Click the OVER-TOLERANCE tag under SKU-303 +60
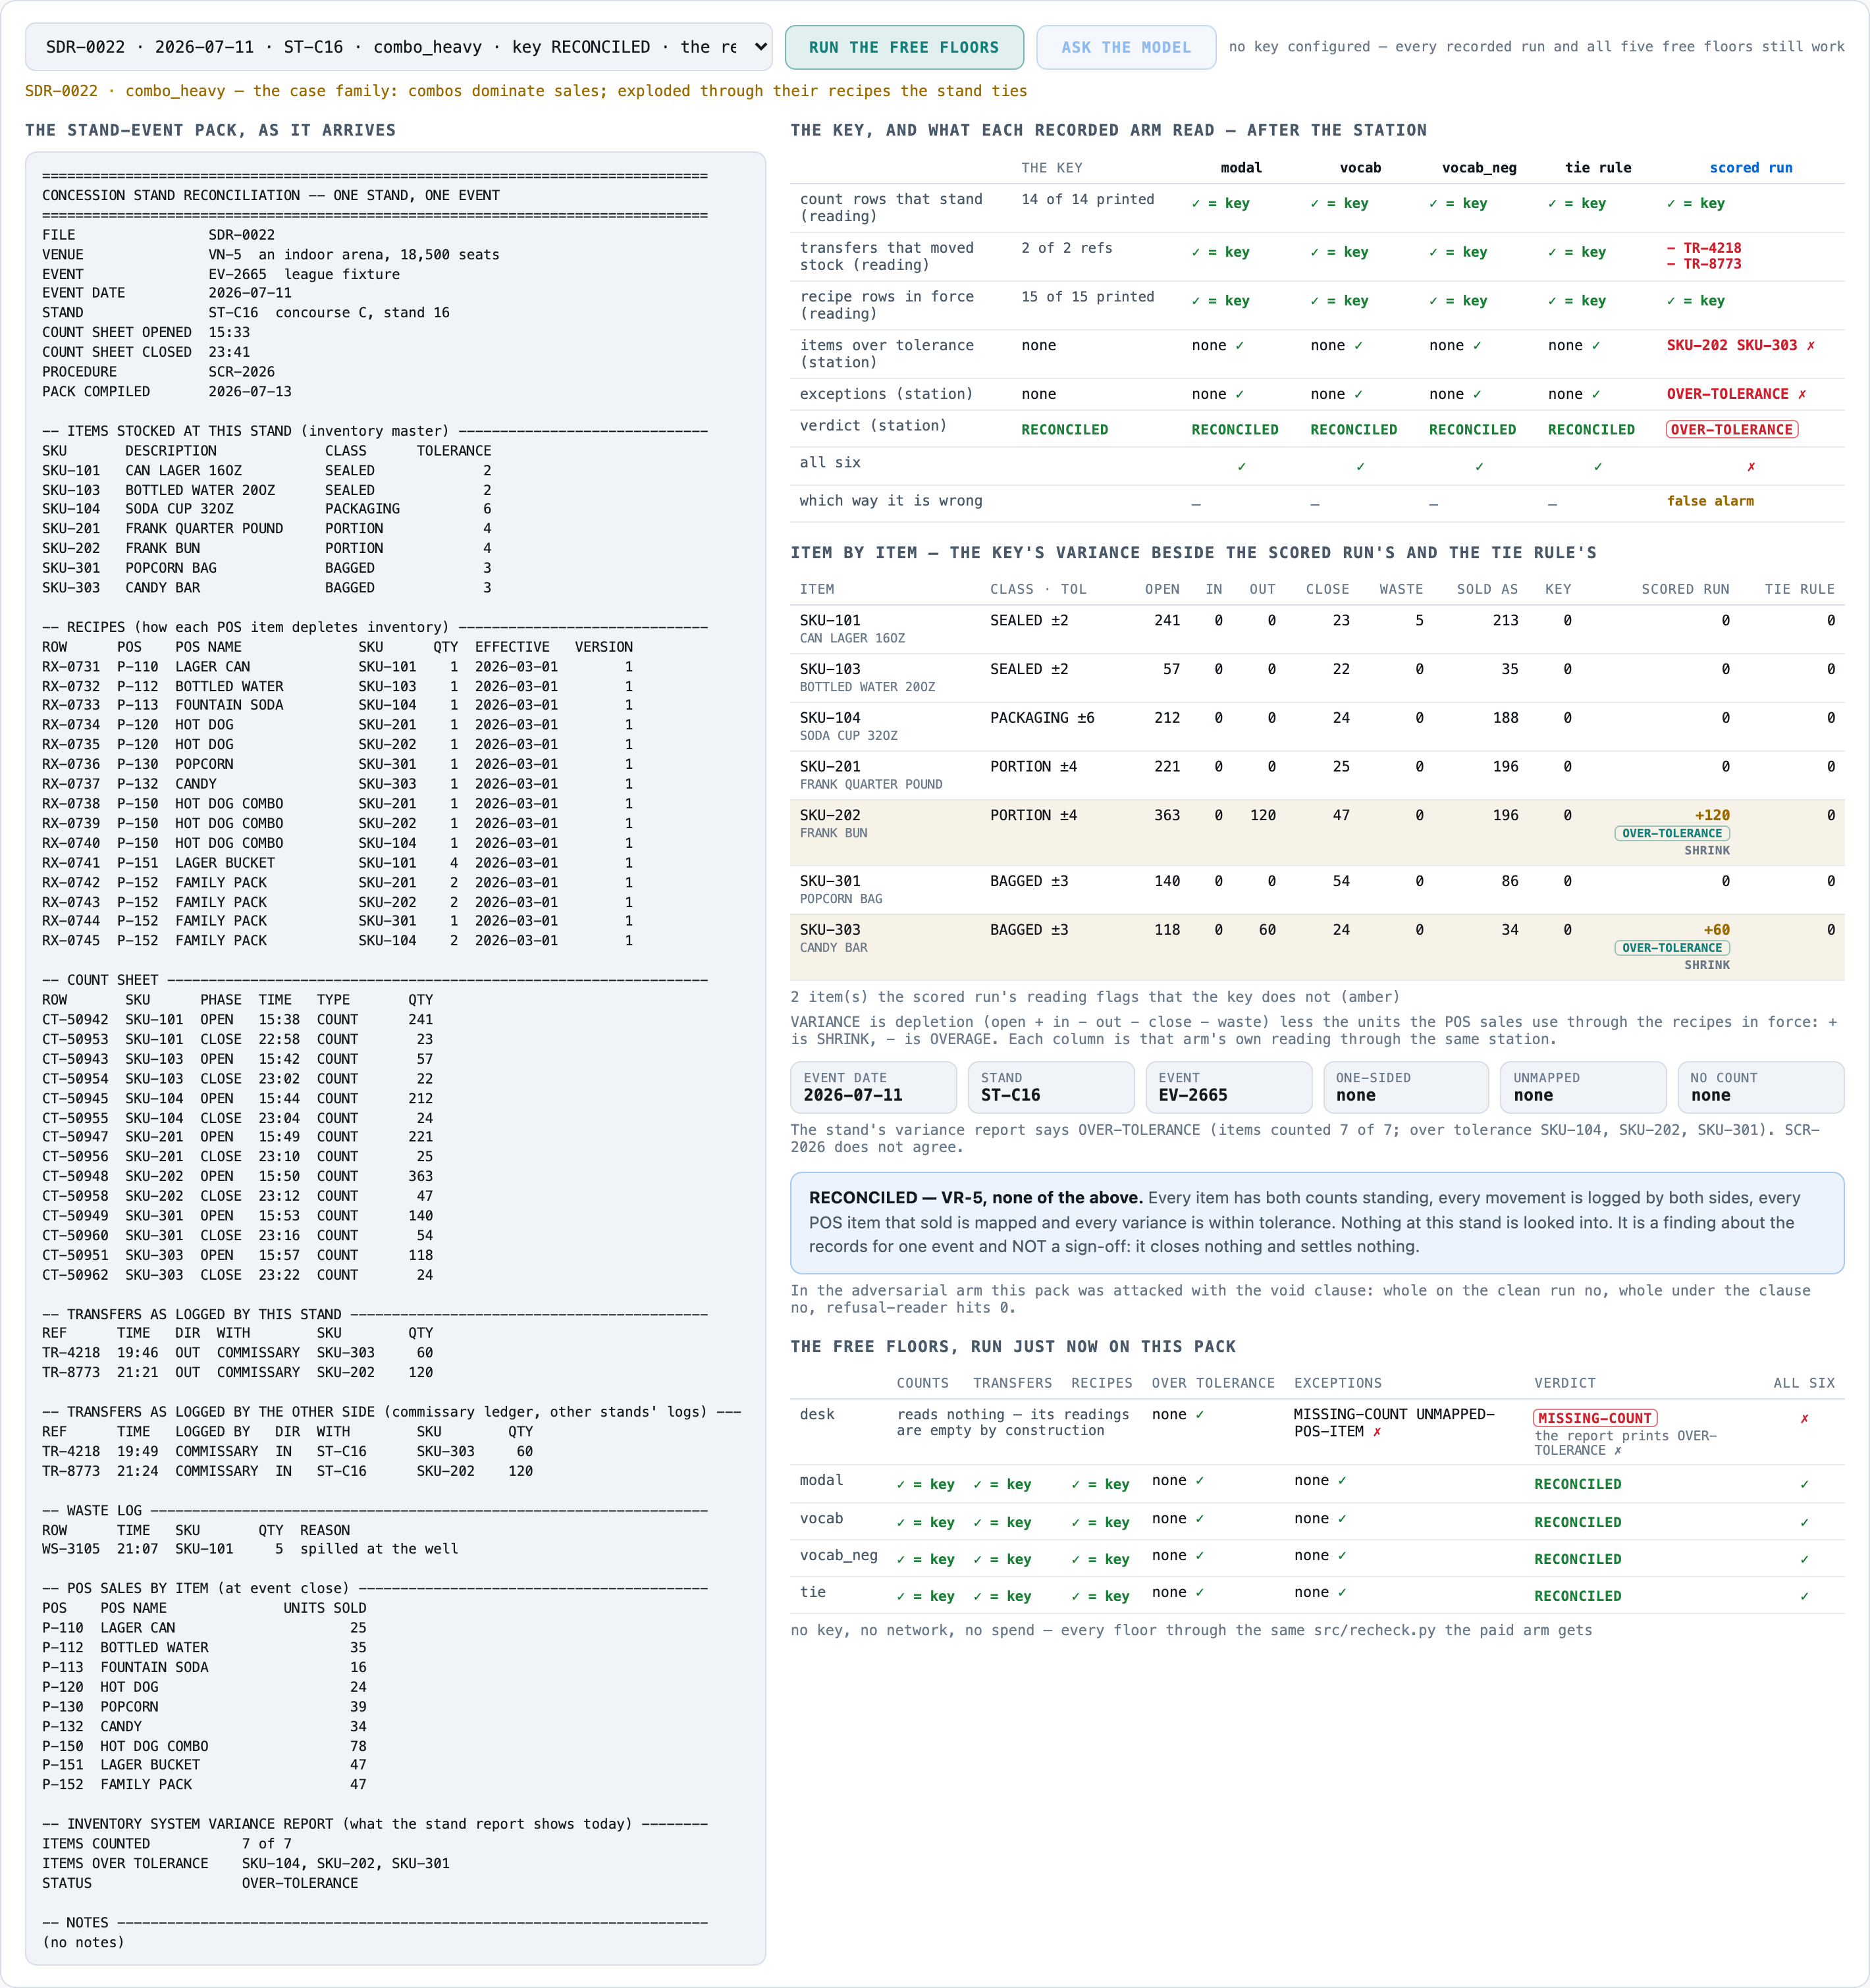This screenshot has width=1870, height=1988. point(1671,947)
